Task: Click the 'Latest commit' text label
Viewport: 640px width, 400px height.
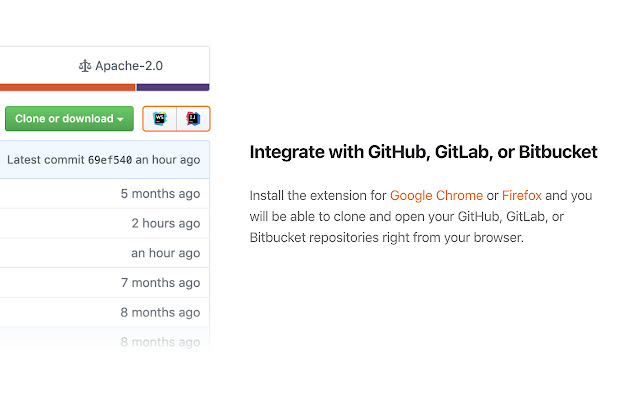Action: pos(46,160)
